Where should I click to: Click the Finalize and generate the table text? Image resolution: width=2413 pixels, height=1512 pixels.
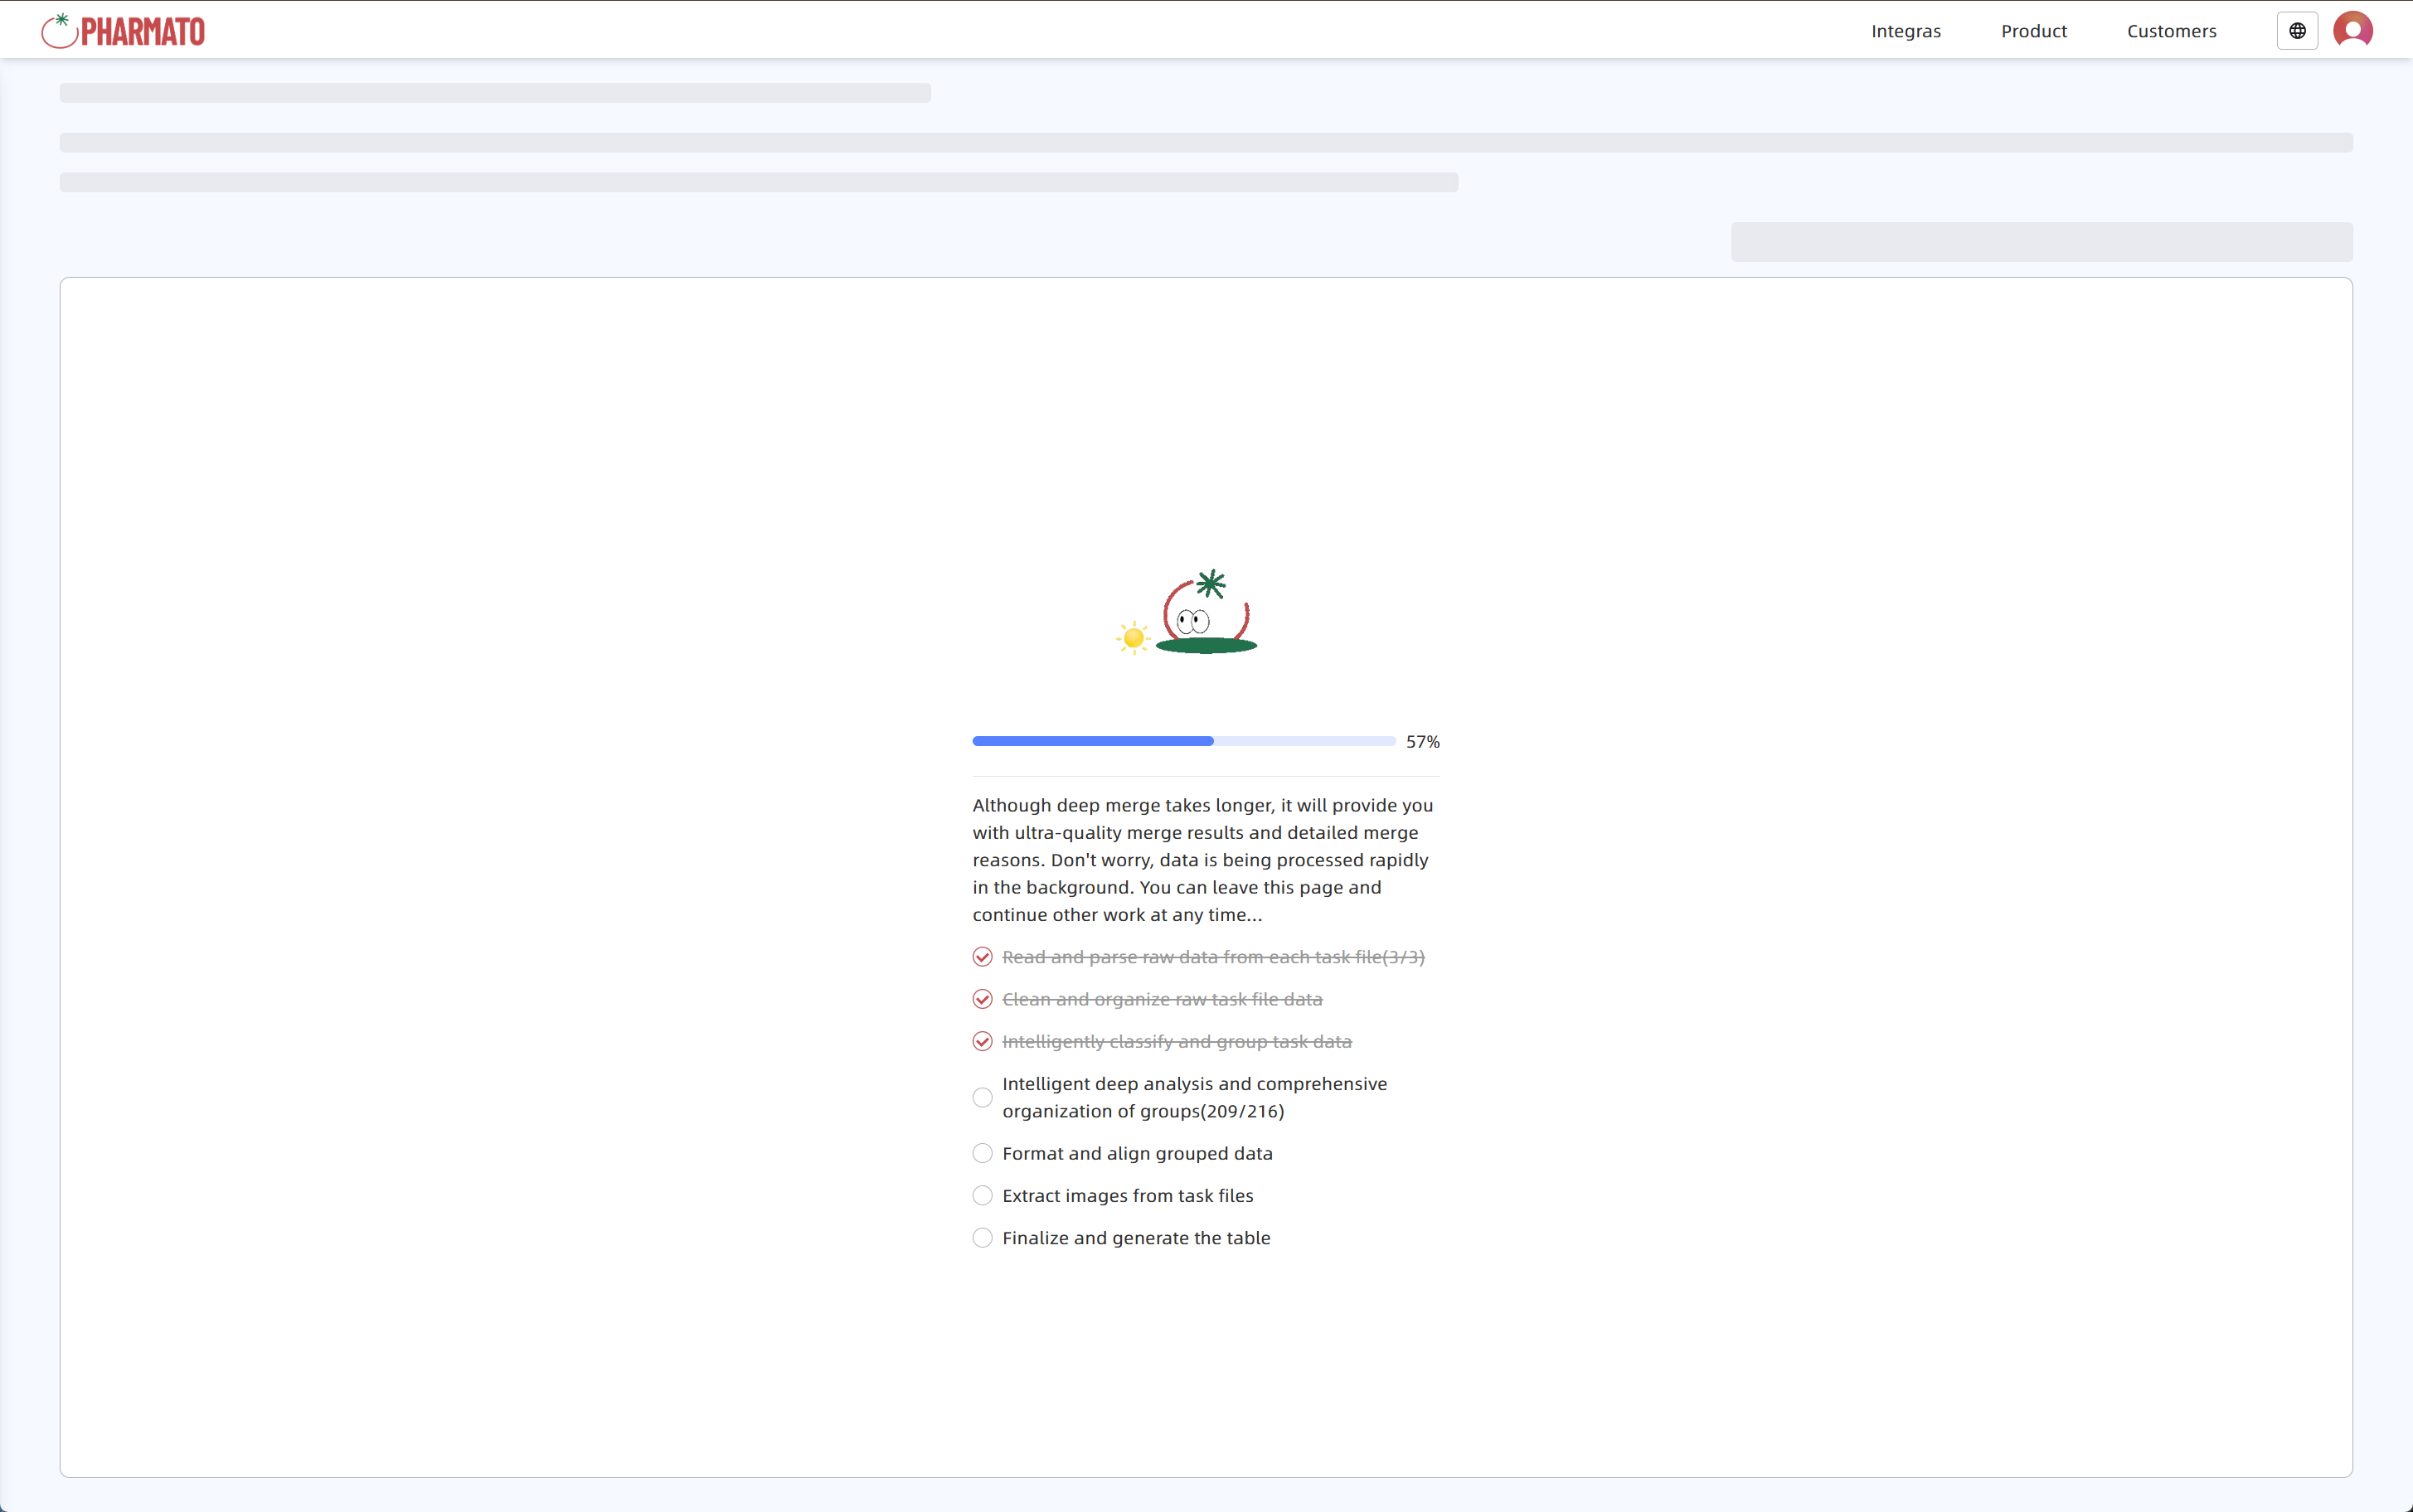point(1136,1237)
